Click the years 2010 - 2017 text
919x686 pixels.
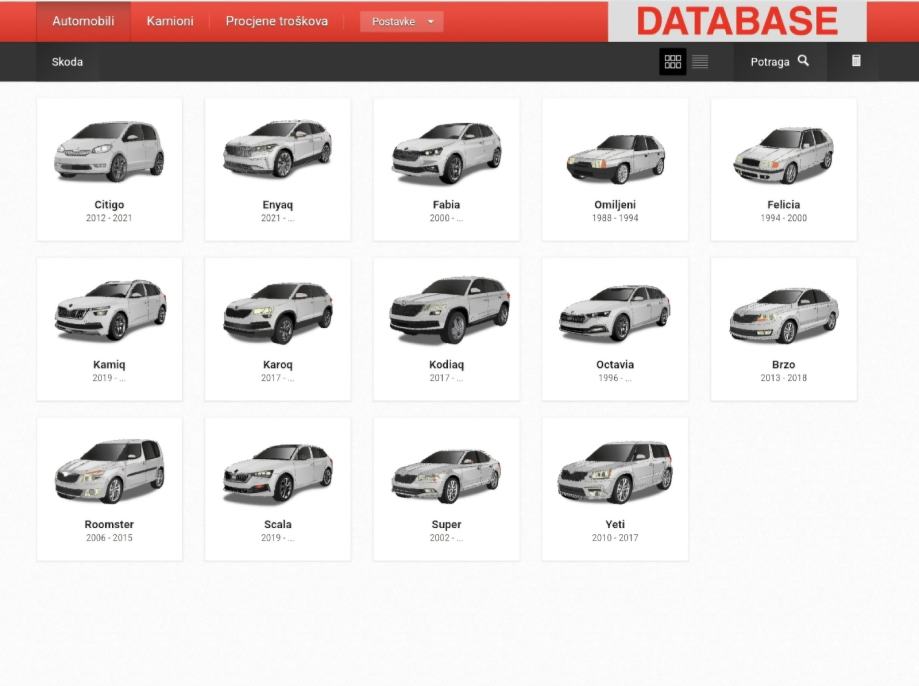pyautogui.click(x=615, y=538)
